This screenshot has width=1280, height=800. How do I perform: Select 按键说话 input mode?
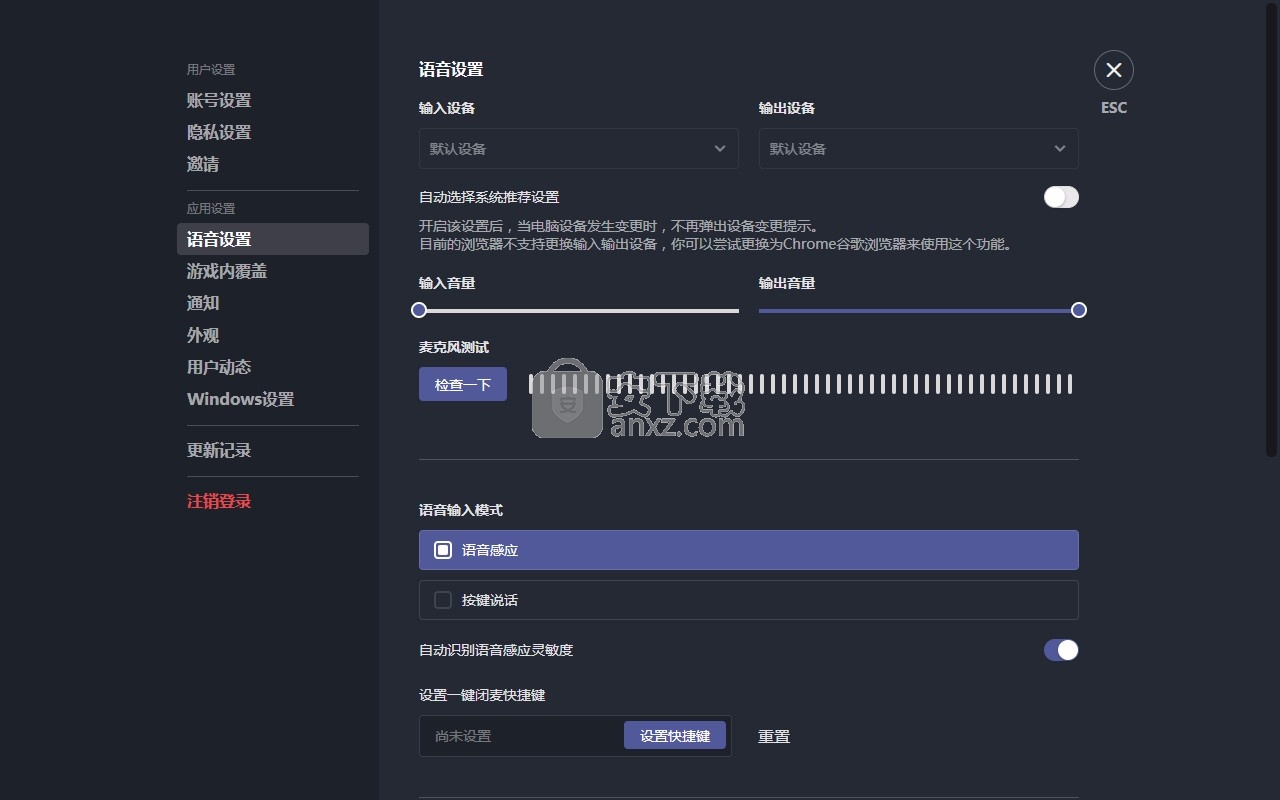tap(749, 600)
